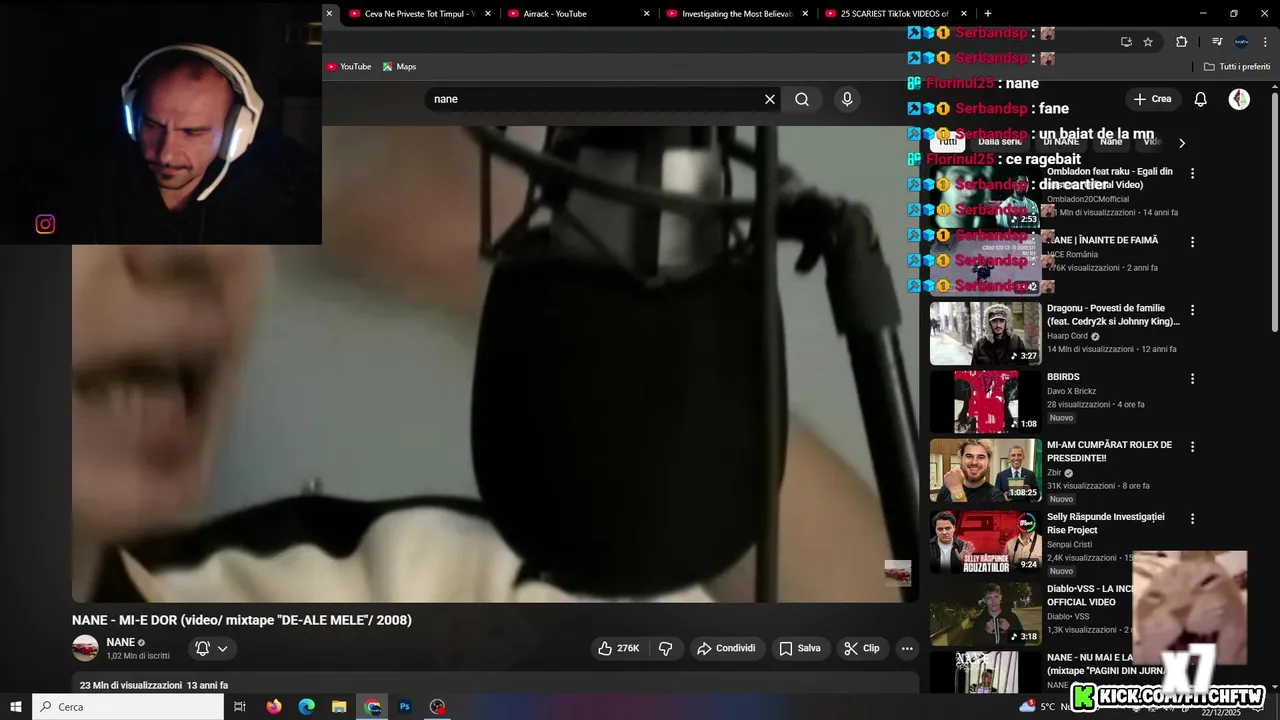Open Dragonu Povesti de familie thumbnail
Image resolution: width=1280 pixels, height=720 pixels.
pos(986,334)
